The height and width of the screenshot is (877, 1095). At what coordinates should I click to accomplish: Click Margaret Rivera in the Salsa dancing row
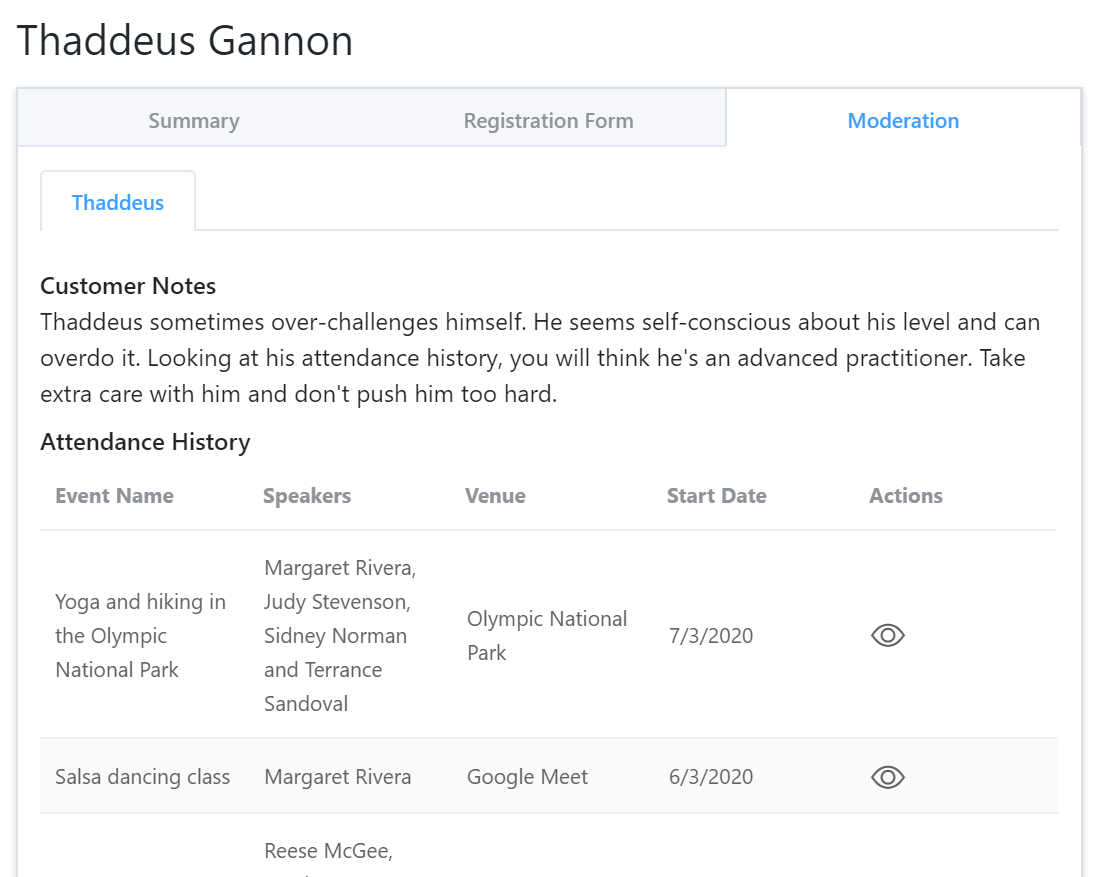pos(337,777)
